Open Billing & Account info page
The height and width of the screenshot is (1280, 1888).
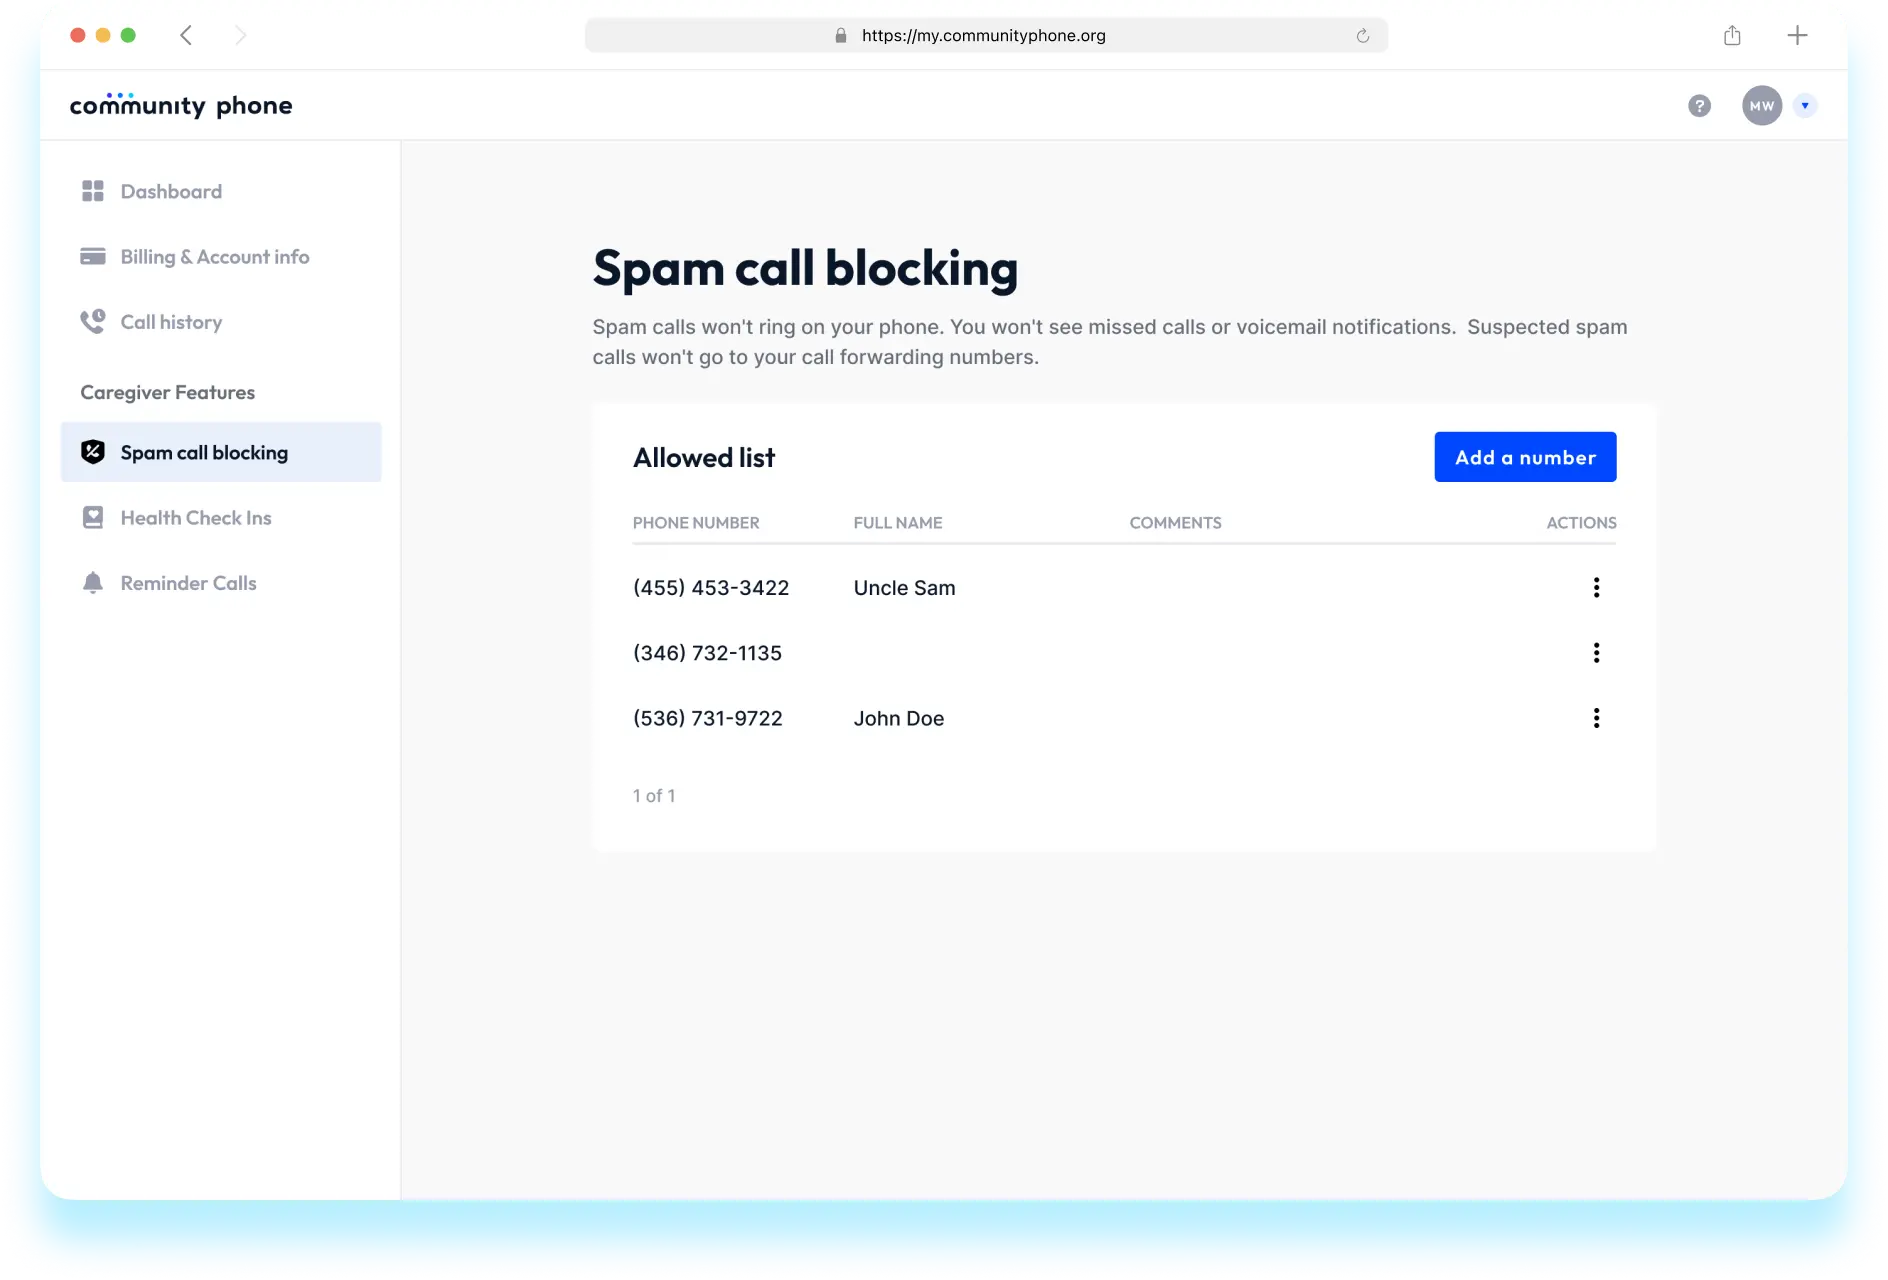(x=214, y=257)
